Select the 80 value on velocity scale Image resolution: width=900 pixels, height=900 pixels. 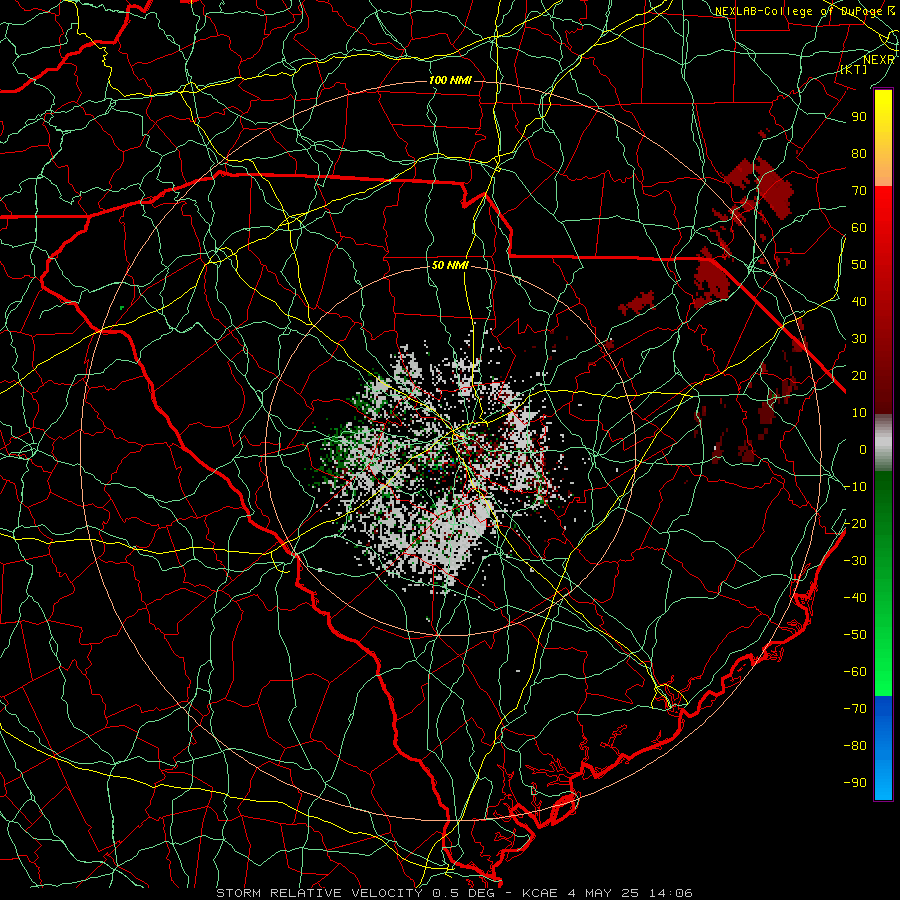point(859,153)
